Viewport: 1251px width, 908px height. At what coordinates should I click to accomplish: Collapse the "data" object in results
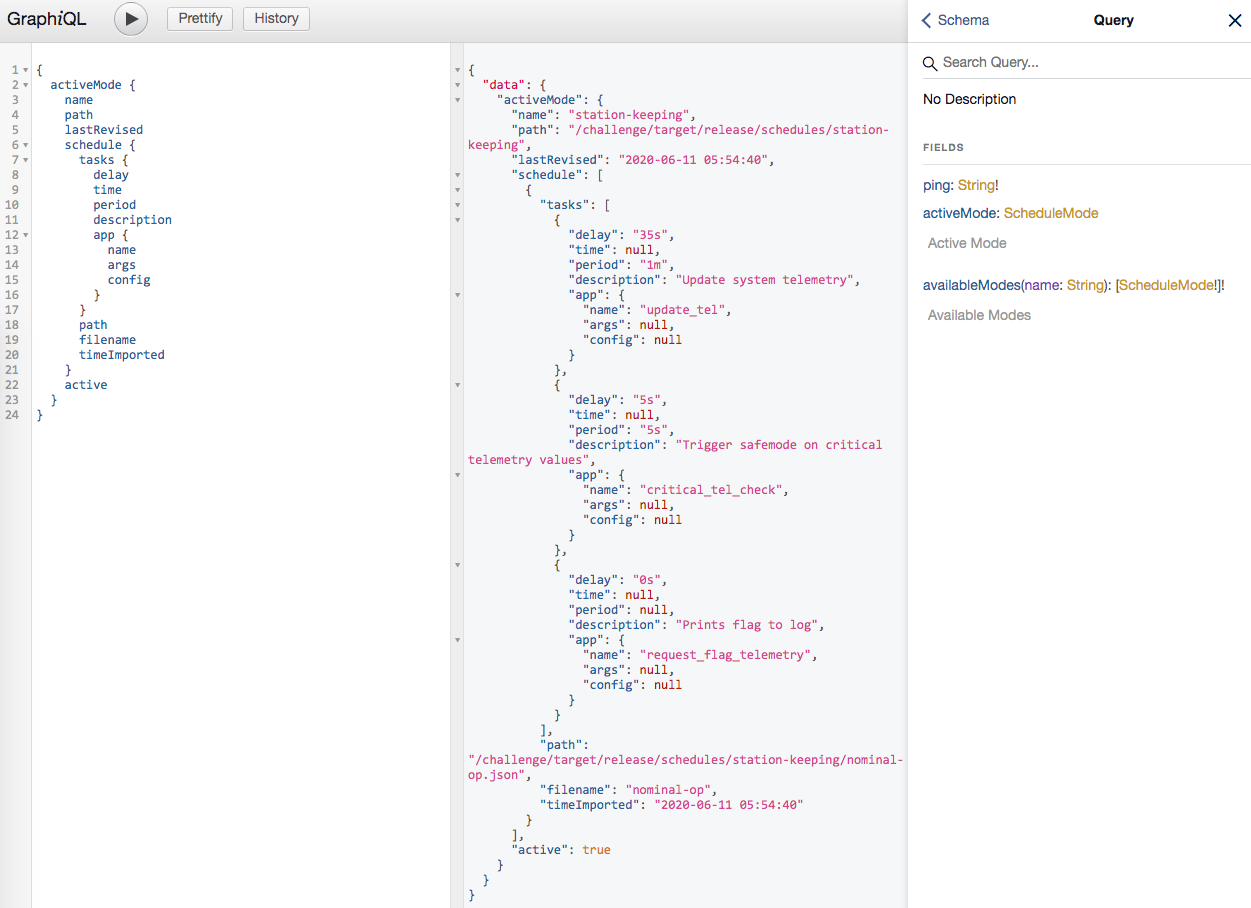pyautogui.click(x=458, y=85)
